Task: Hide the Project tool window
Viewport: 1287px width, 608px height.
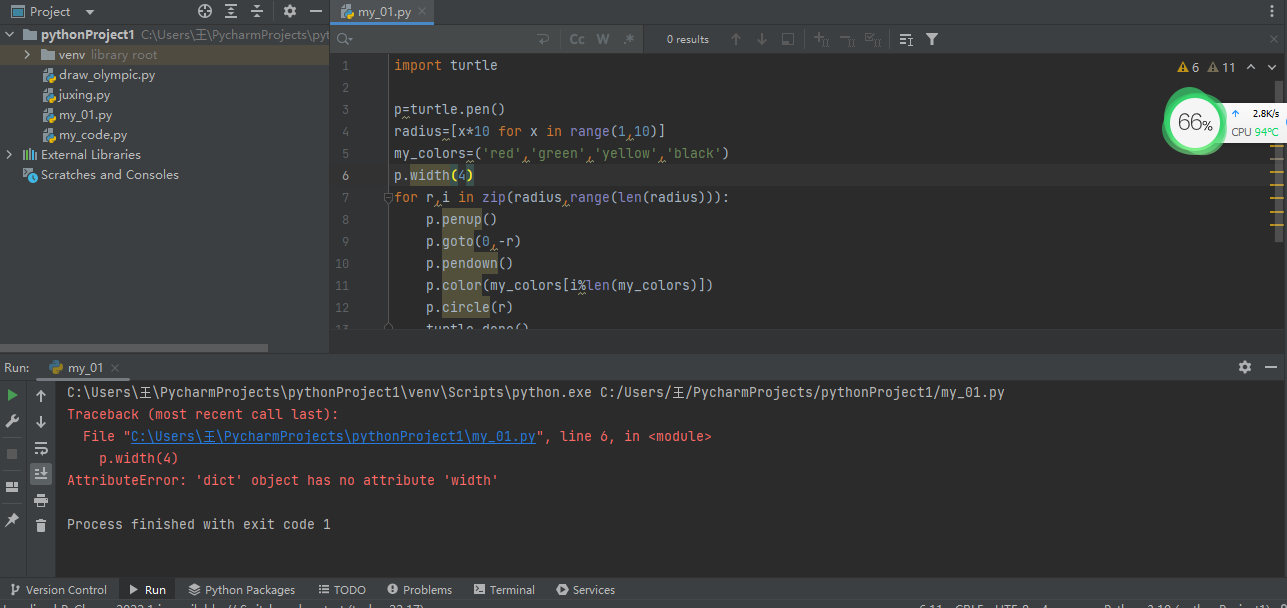Action: click(x=315, y=12)
